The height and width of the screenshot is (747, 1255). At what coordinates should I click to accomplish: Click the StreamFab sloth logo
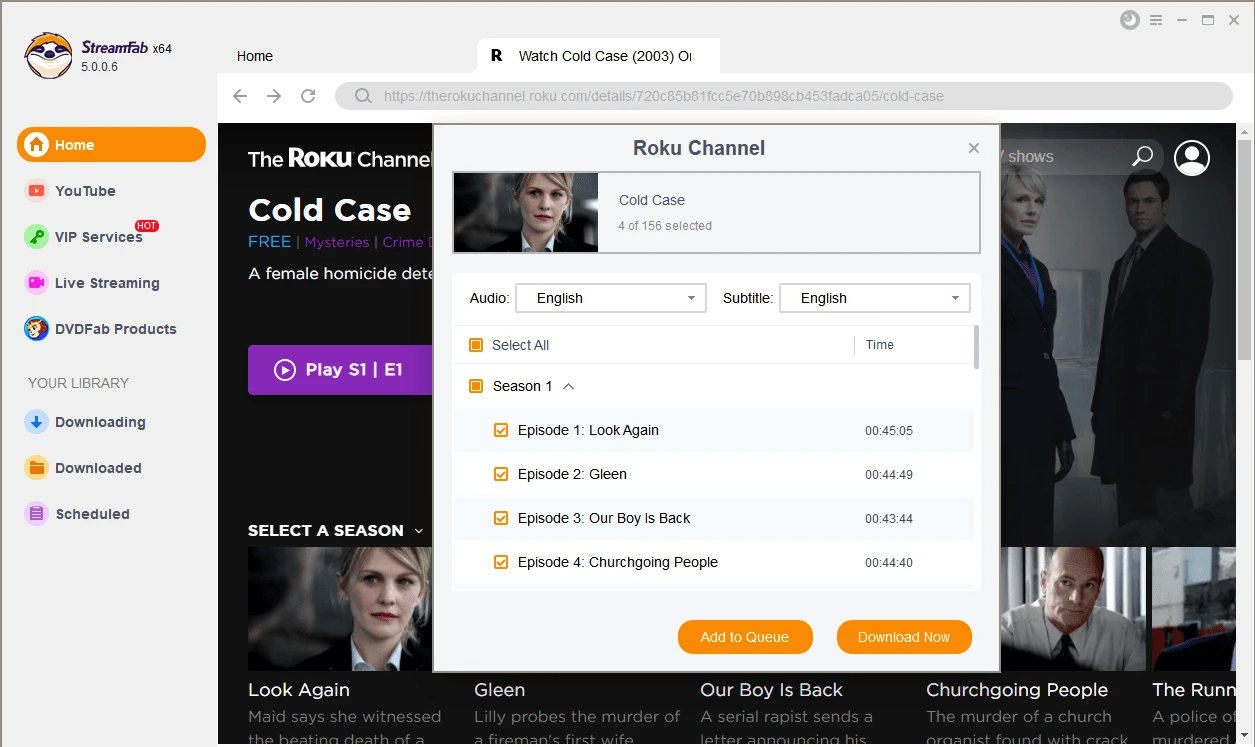pyautogui.click(x=48, y=56)
